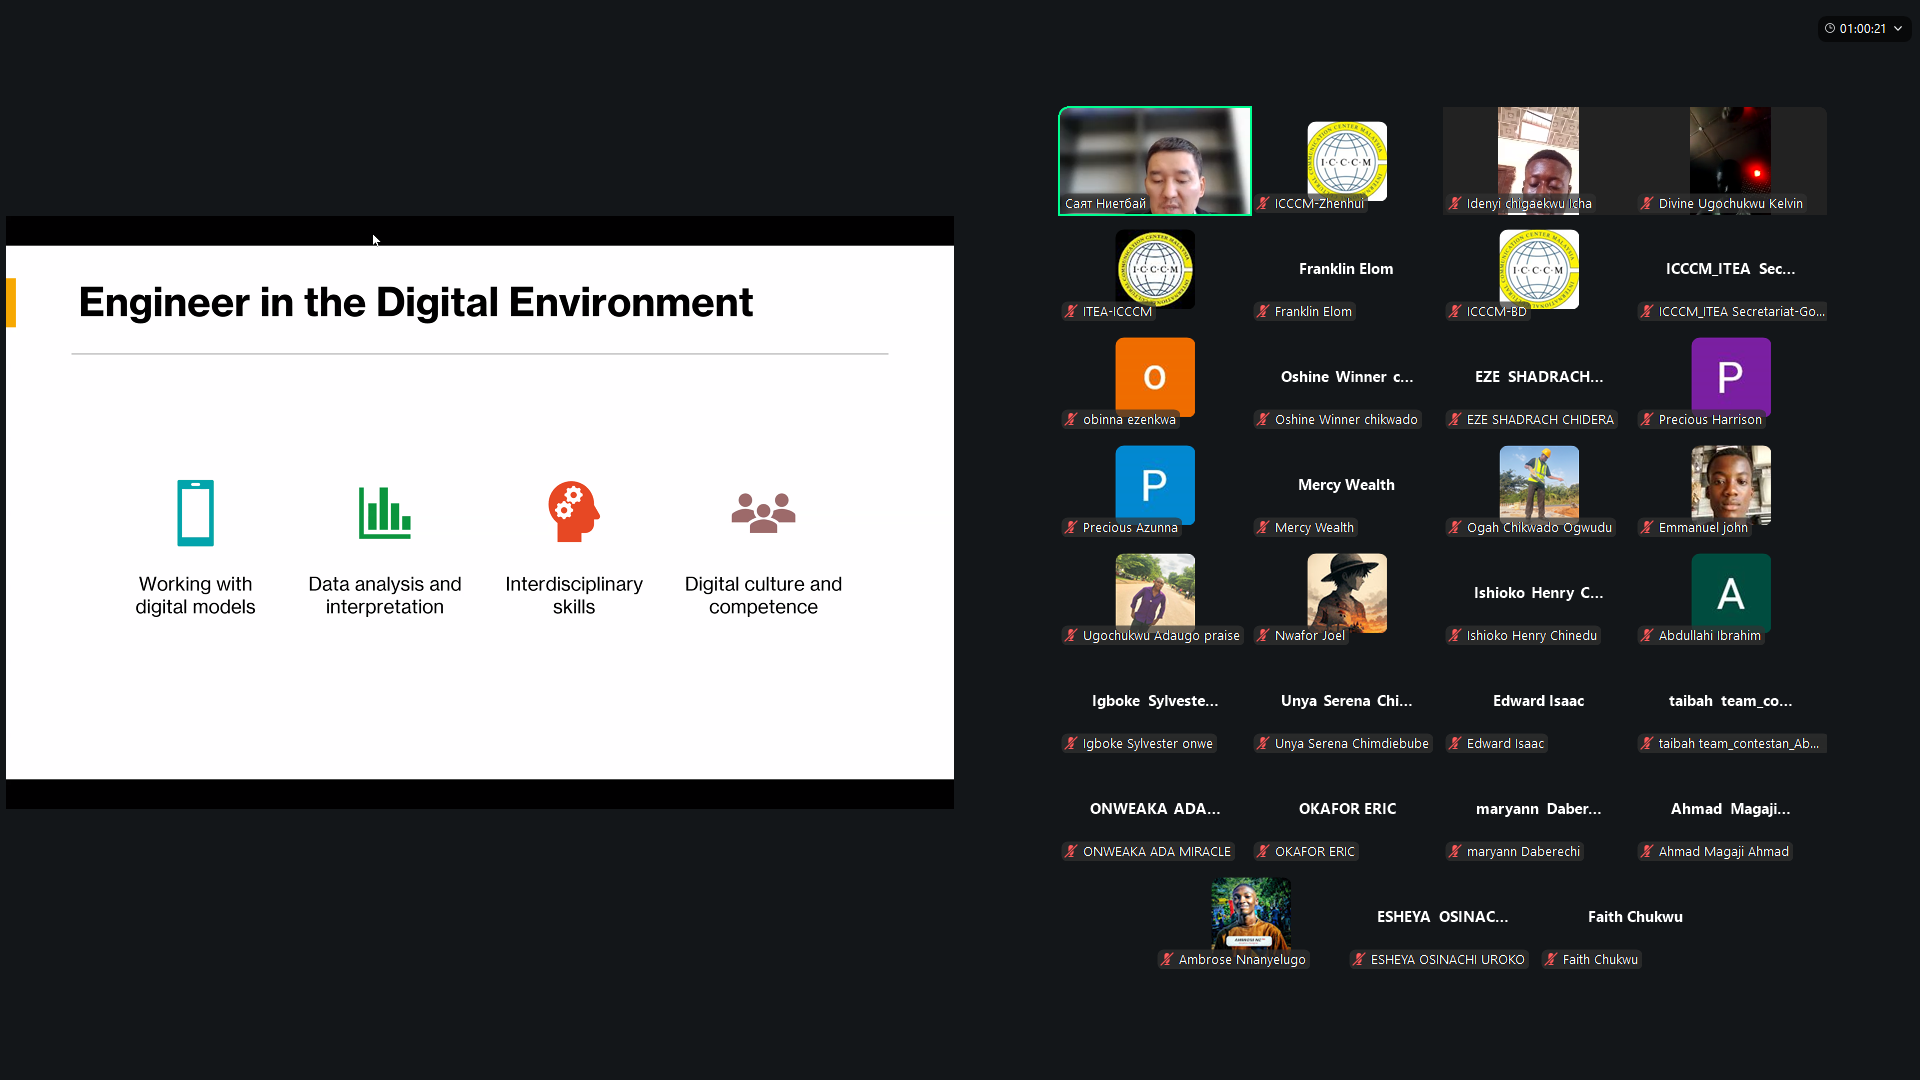
Task: Click the red head-with-gears icon
Action: click(573, 512)
